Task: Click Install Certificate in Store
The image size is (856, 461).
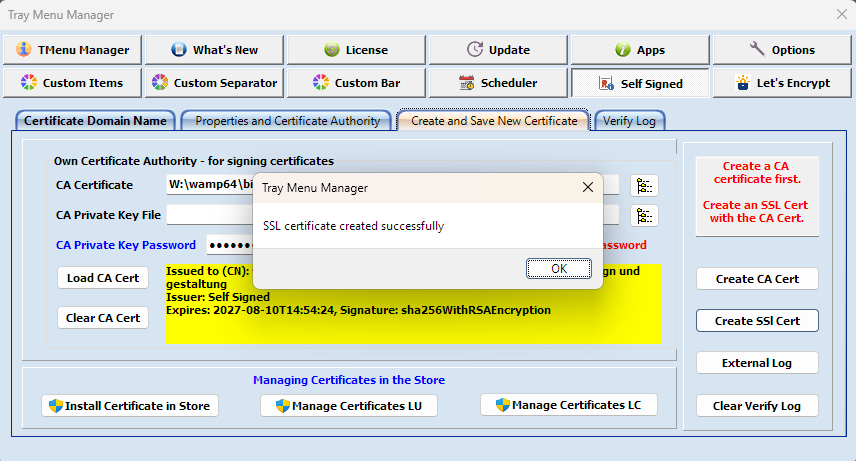Action: [131, 406]
